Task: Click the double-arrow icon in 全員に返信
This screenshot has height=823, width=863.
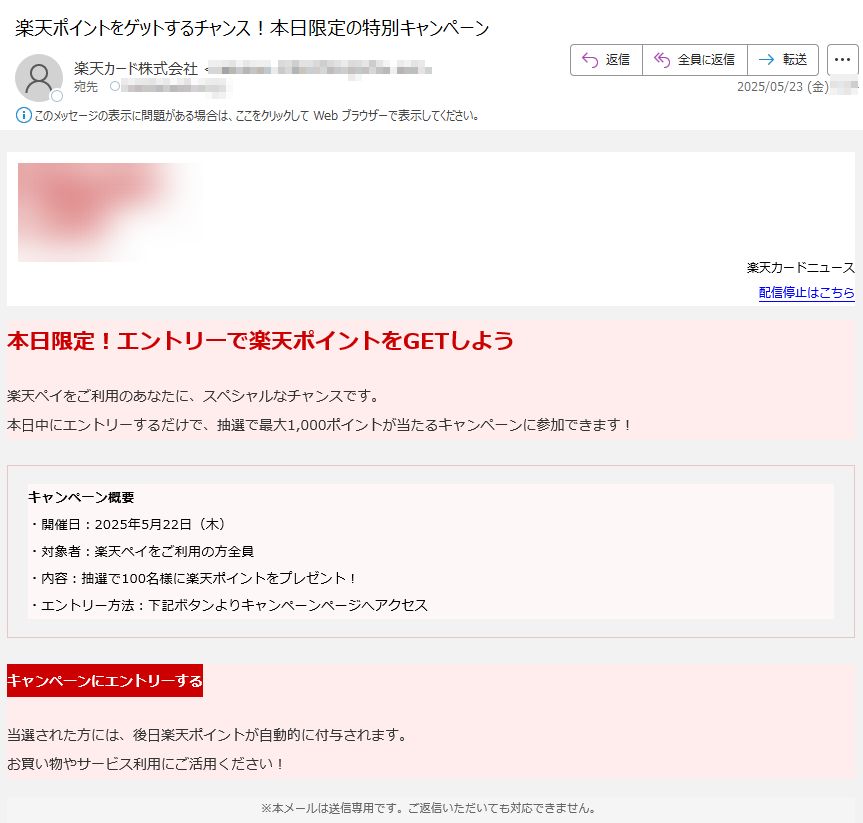Action: coord(662,59)
